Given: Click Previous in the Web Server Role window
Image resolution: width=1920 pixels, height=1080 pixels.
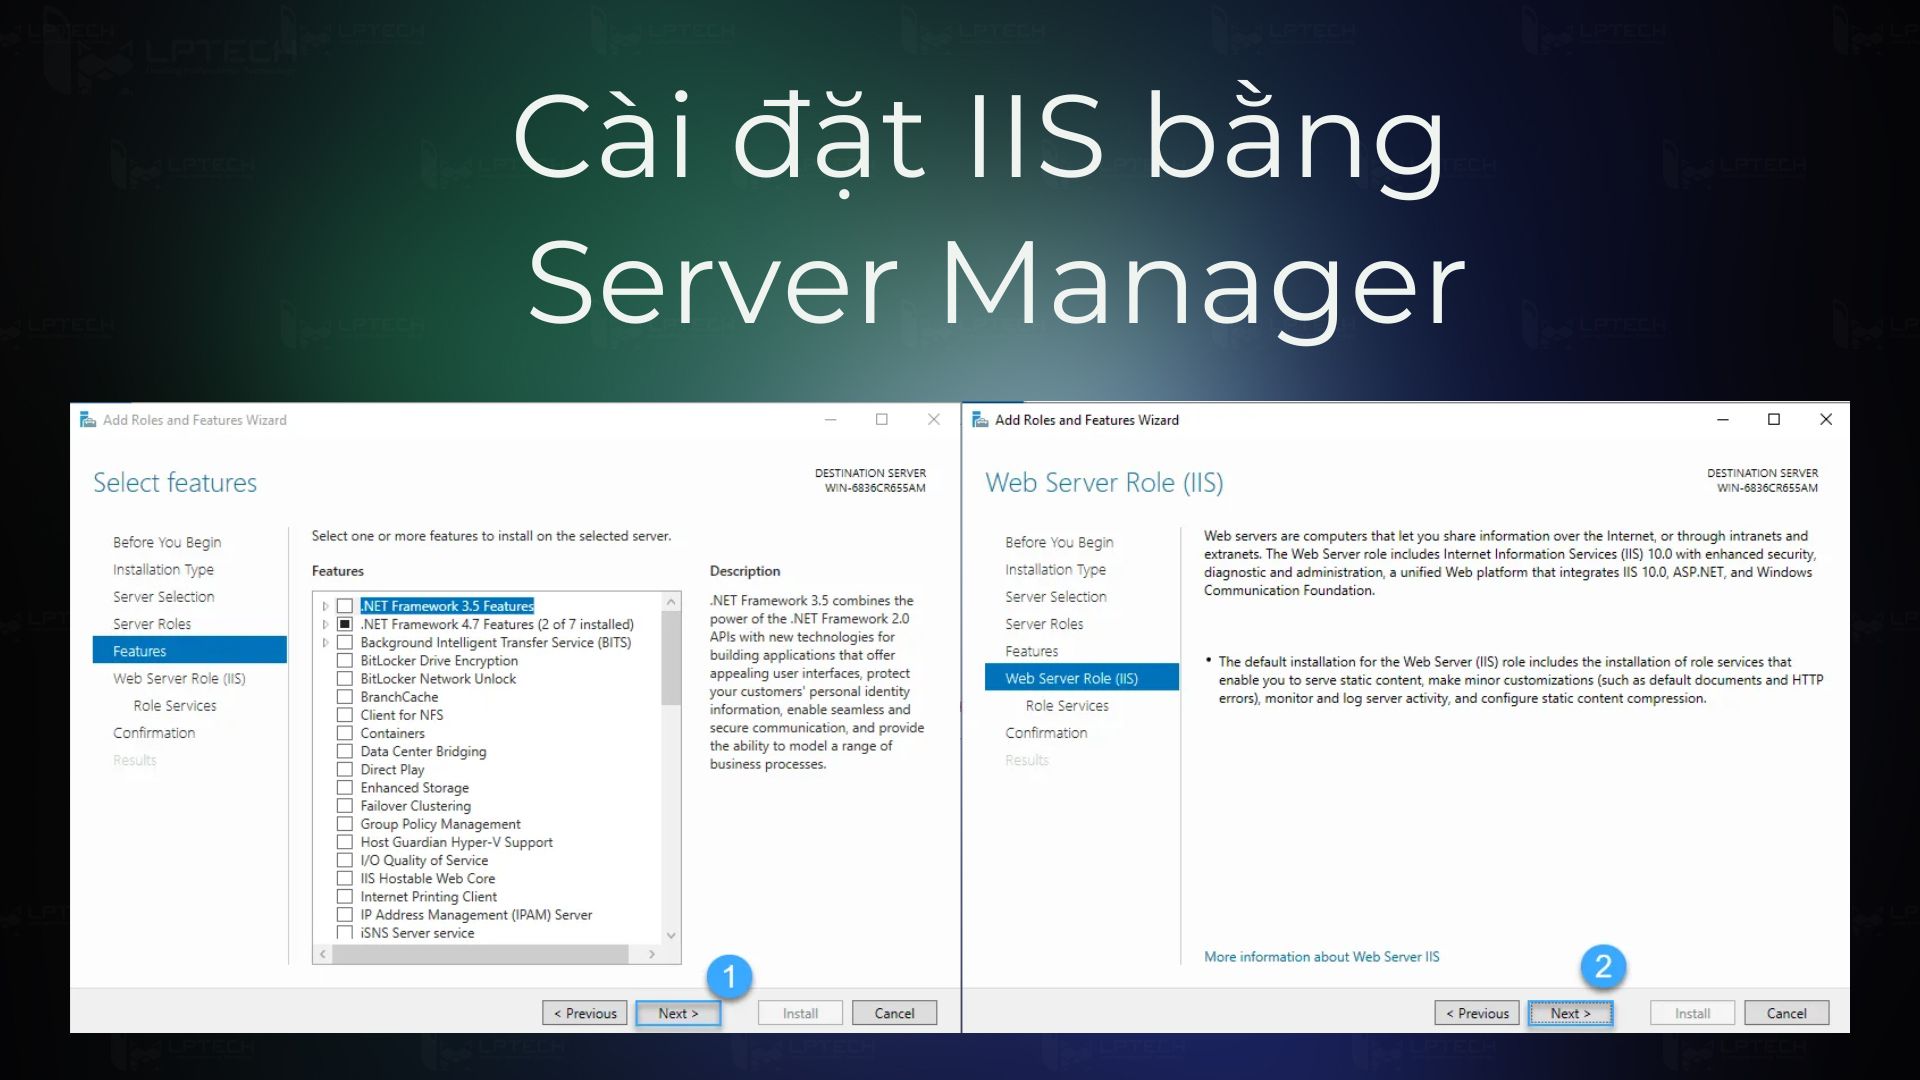Looking at the screenshot, I should tap(1477, 1013).
